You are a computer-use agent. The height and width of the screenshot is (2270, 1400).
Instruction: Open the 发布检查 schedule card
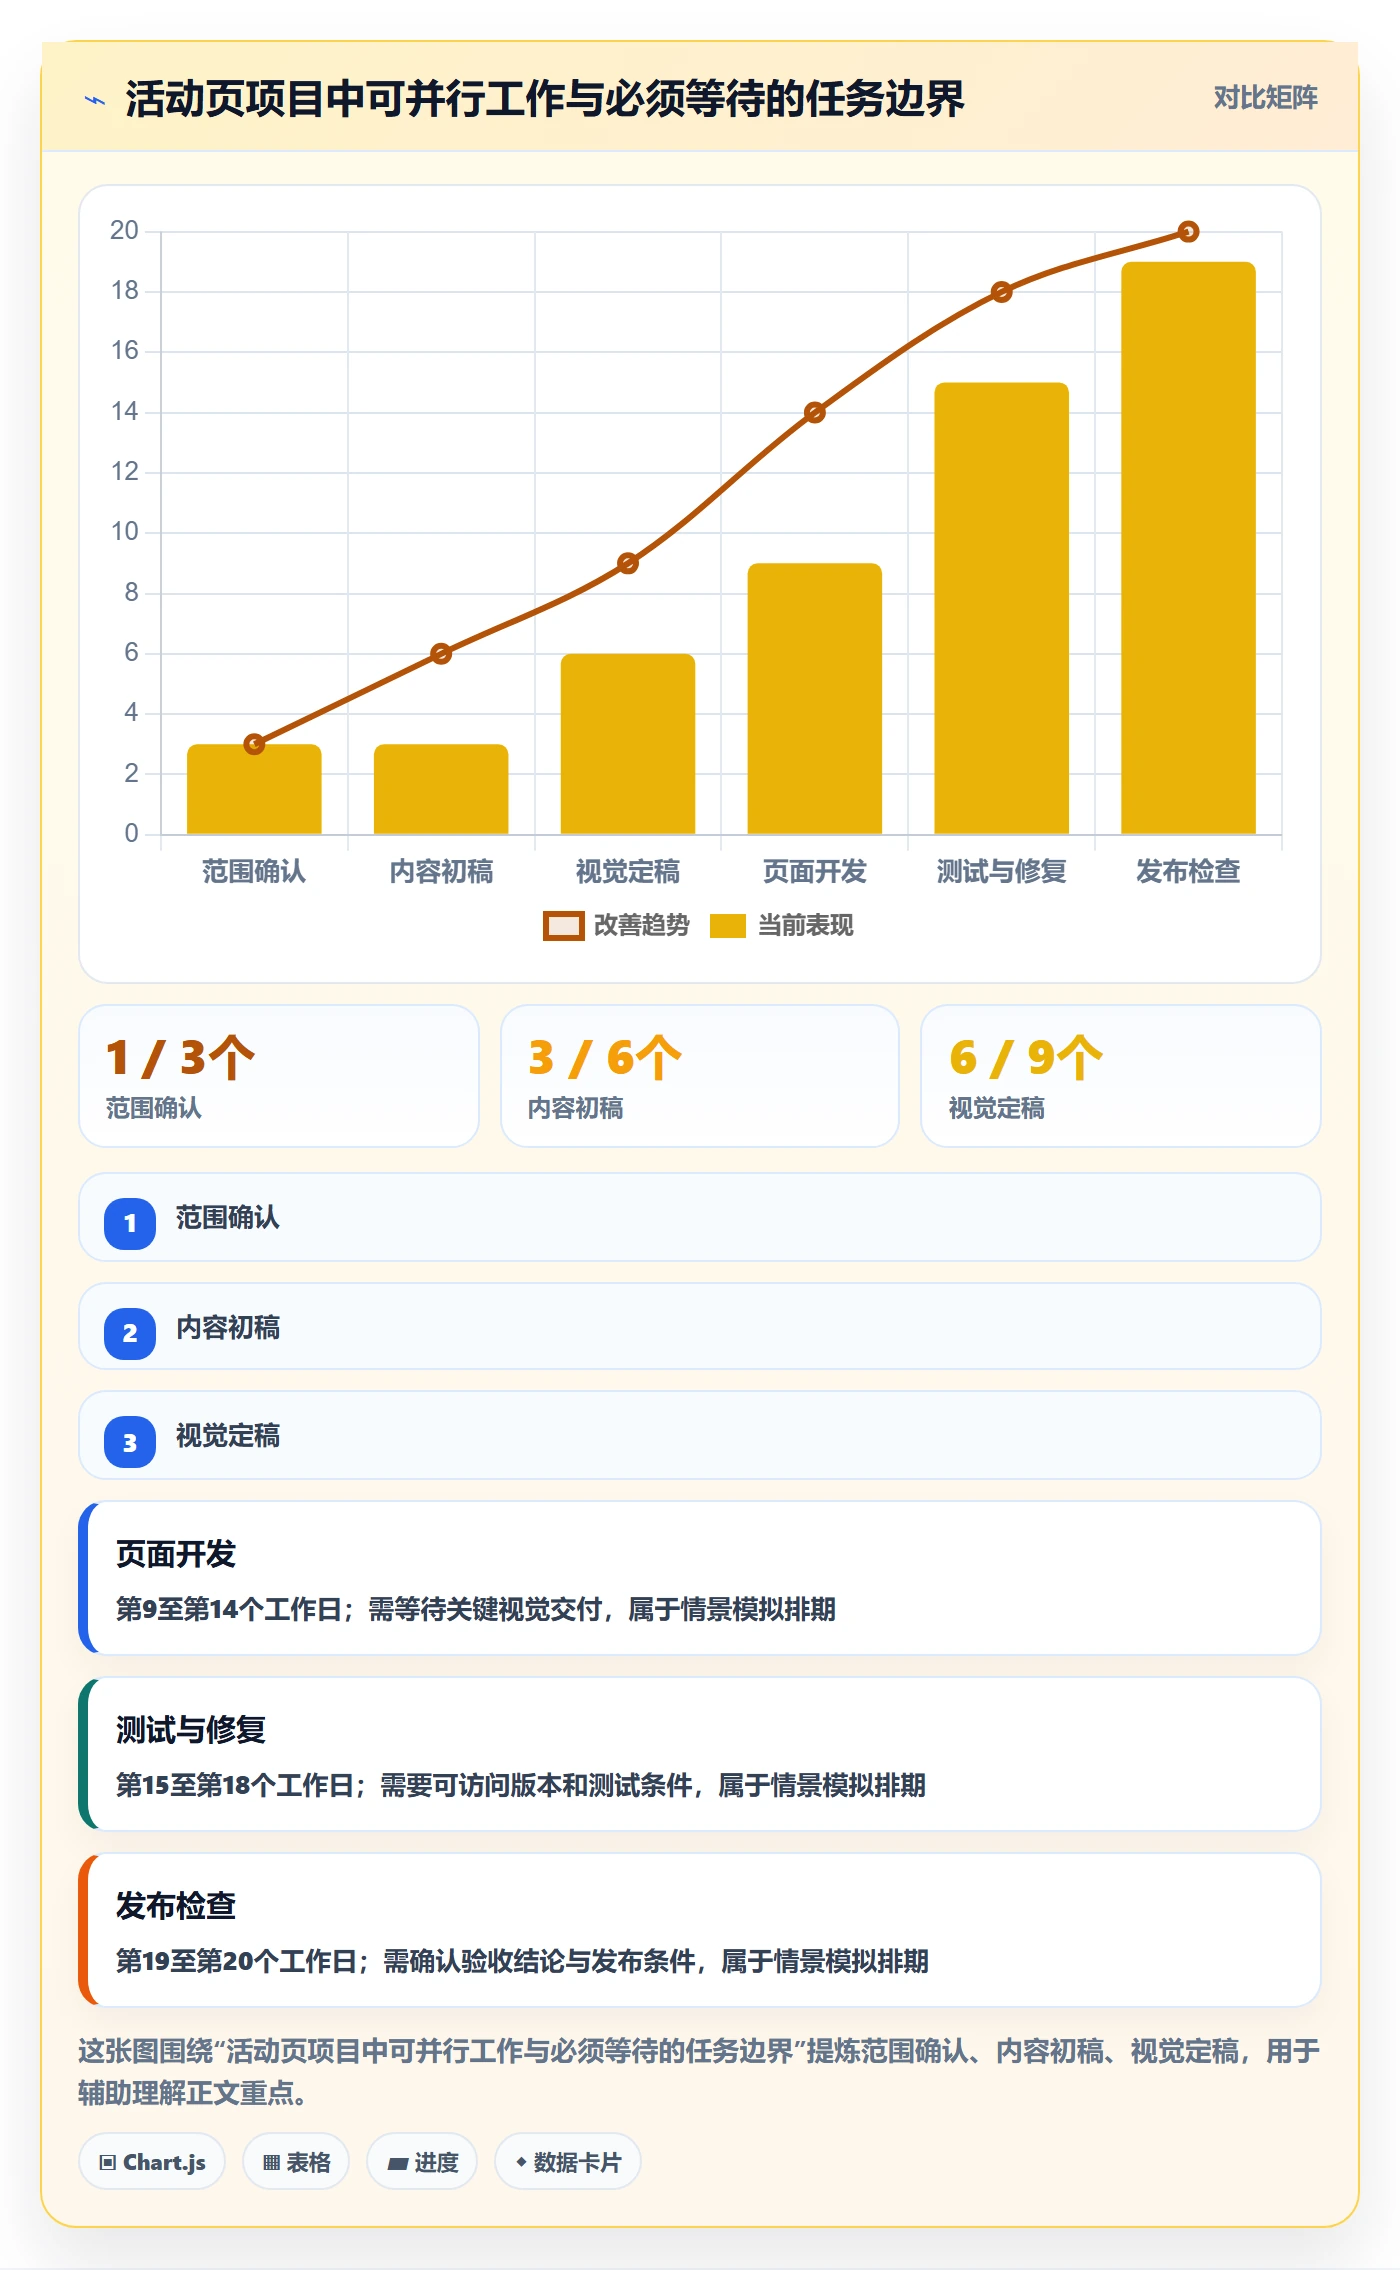[700, 1930]
